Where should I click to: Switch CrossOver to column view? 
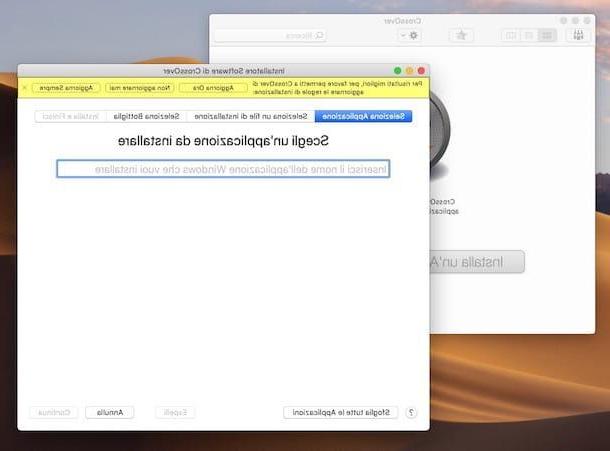coord(511,36)
